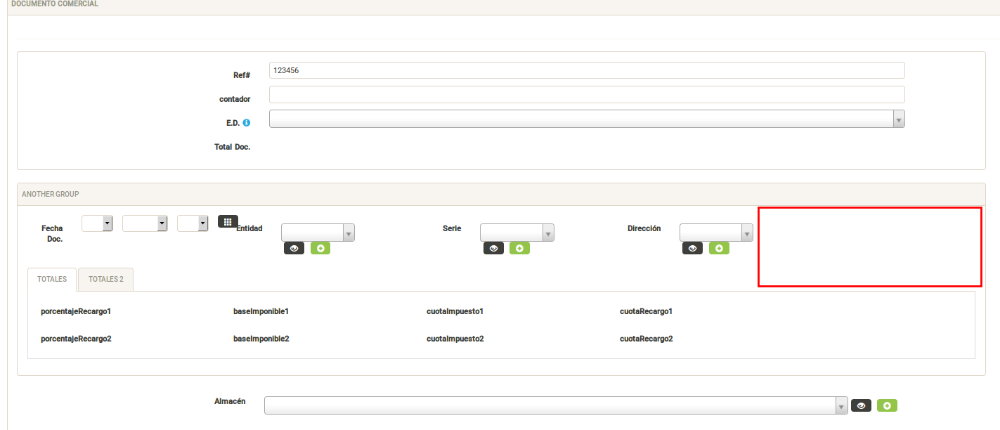Image resolution: width=1000 pixels, height=430 pixels.
Task: Add a new Serie with green plus
Action: click(x=520, y=248)
